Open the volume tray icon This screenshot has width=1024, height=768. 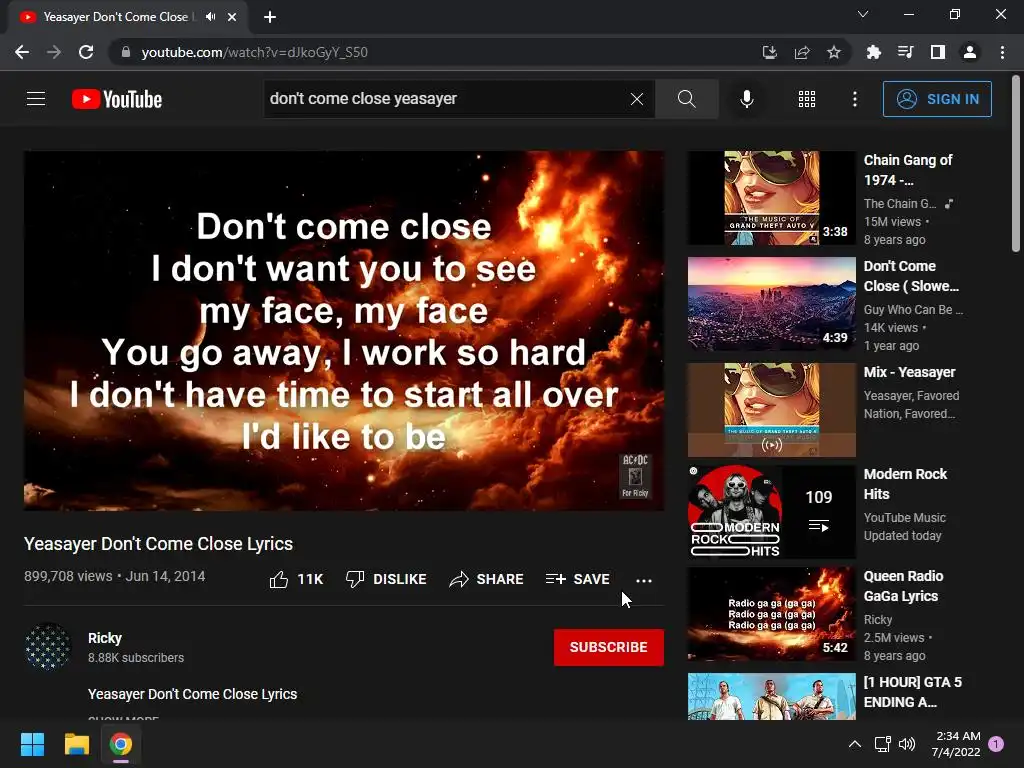point(907,744)
